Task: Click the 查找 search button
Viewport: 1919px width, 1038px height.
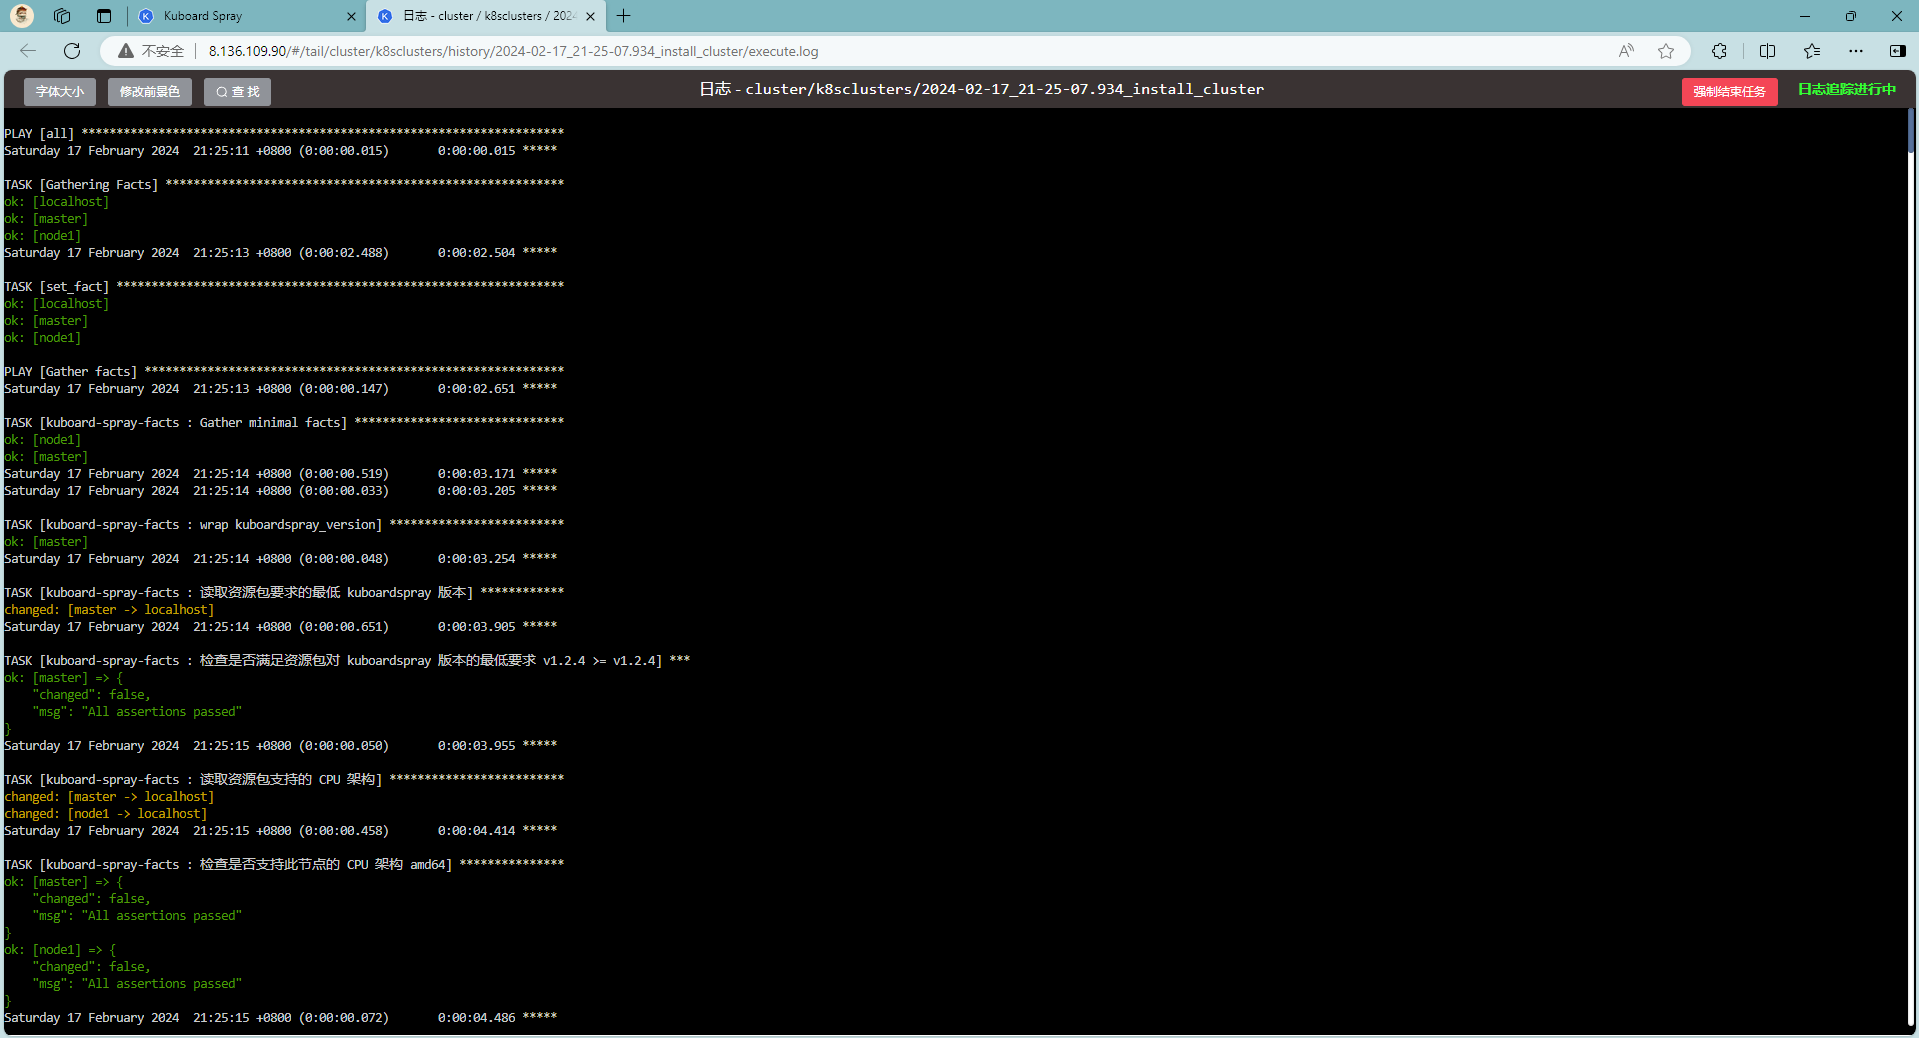Action: (x=237, y=92)
